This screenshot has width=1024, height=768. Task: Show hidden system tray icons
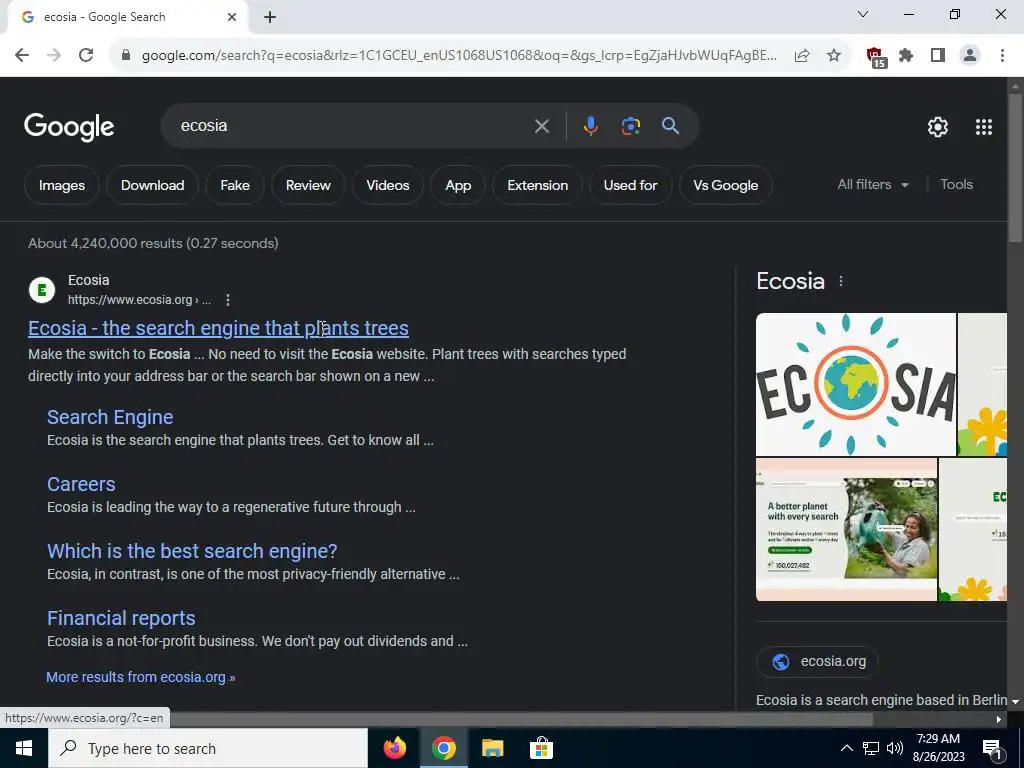click(x=846, y=748)
